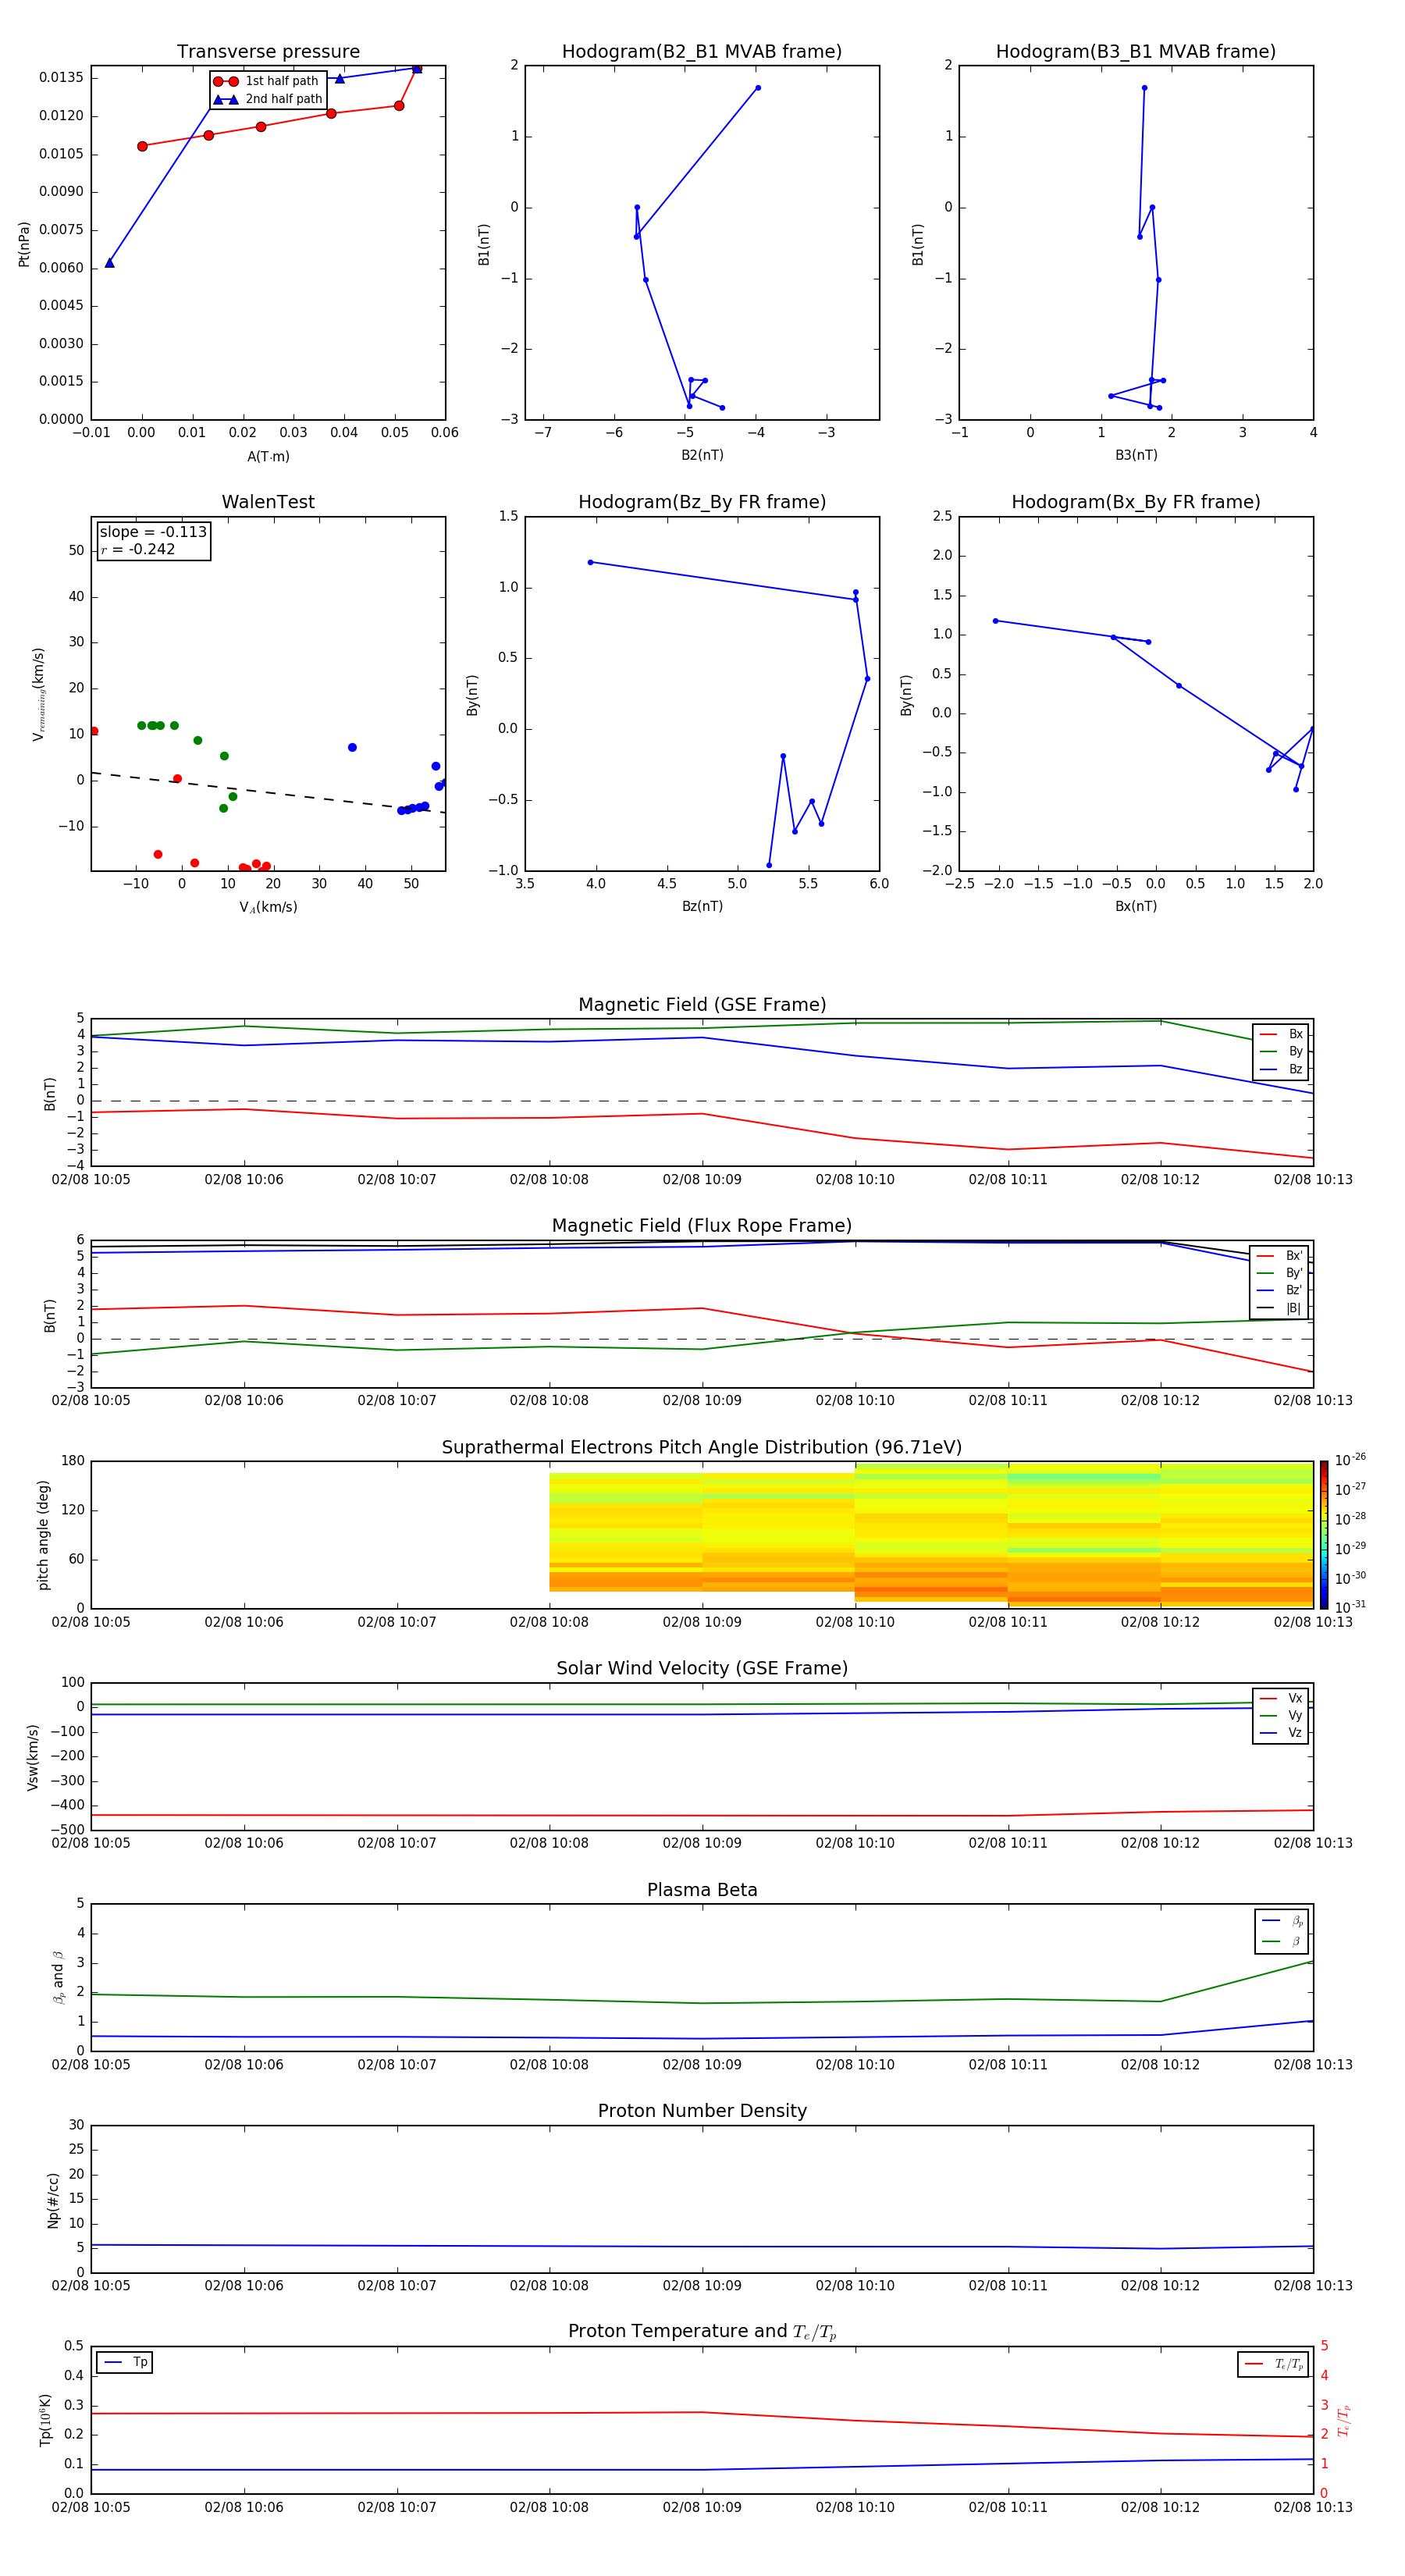Click the Proton Number Density title
Viewport: 1405px width, 2576px height.
(x=702, y=2111)
